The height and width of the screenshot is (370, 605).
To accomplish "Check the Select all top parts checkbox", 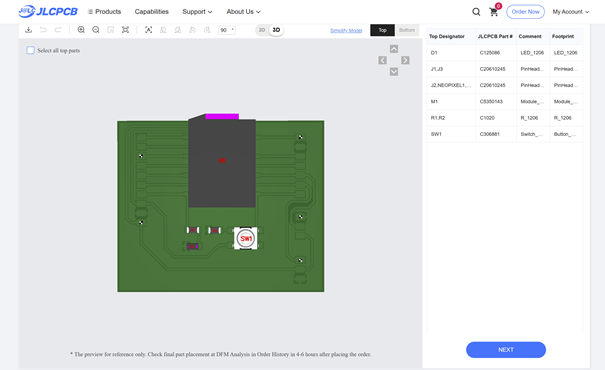I will 31,50.
